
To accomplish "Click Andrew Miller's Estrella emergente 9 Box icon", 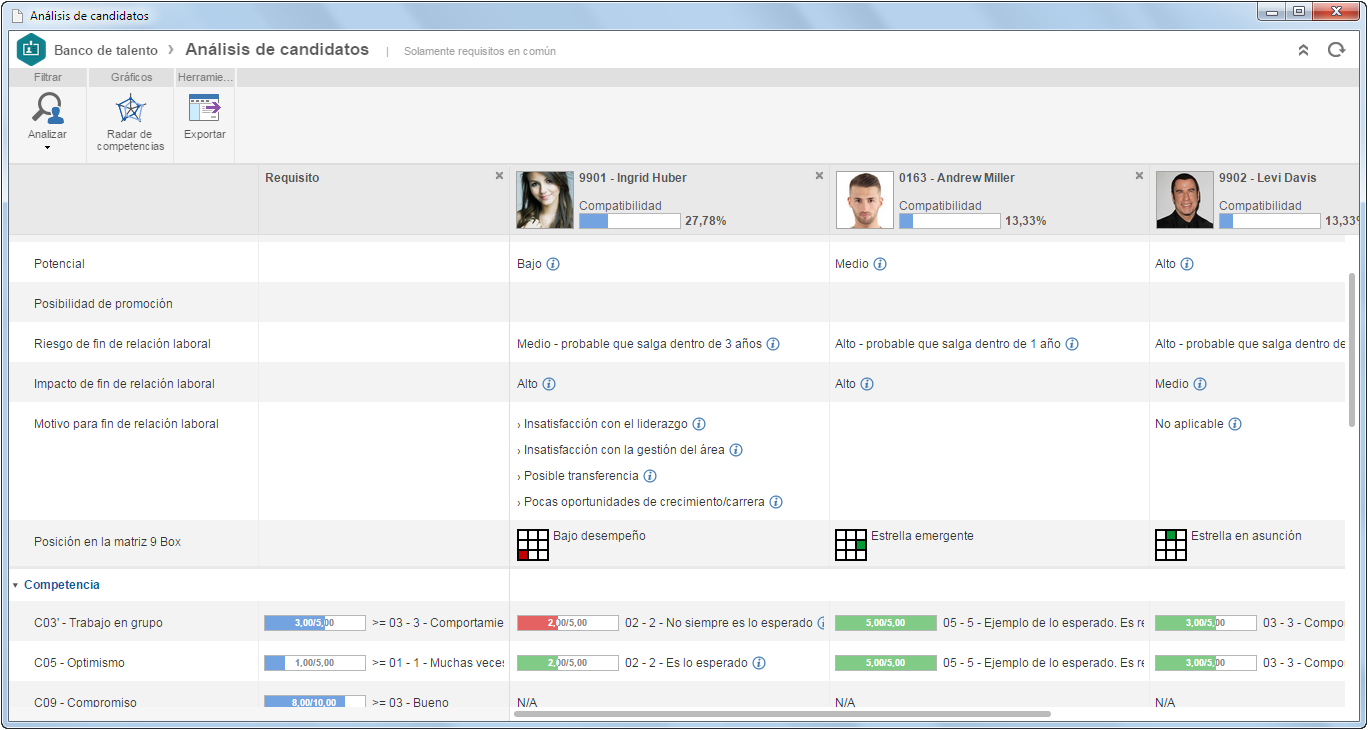I will coord(851,545).
